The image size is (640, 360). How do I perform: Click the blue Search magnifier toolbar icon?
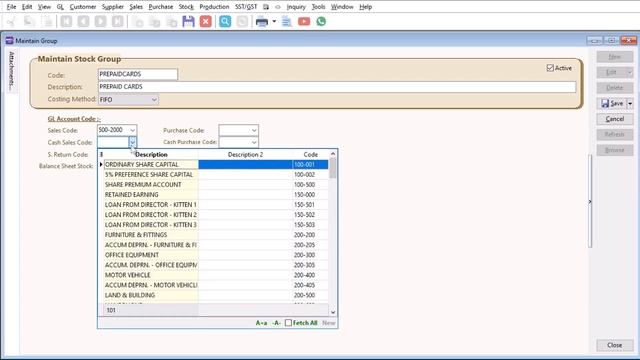[x=225, y=22]
